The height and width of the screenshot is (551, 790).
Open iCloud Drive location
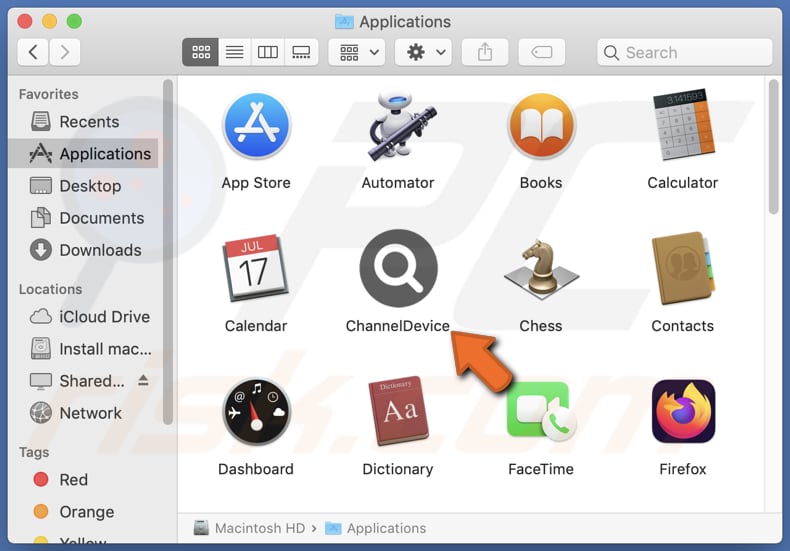[83, 317]
